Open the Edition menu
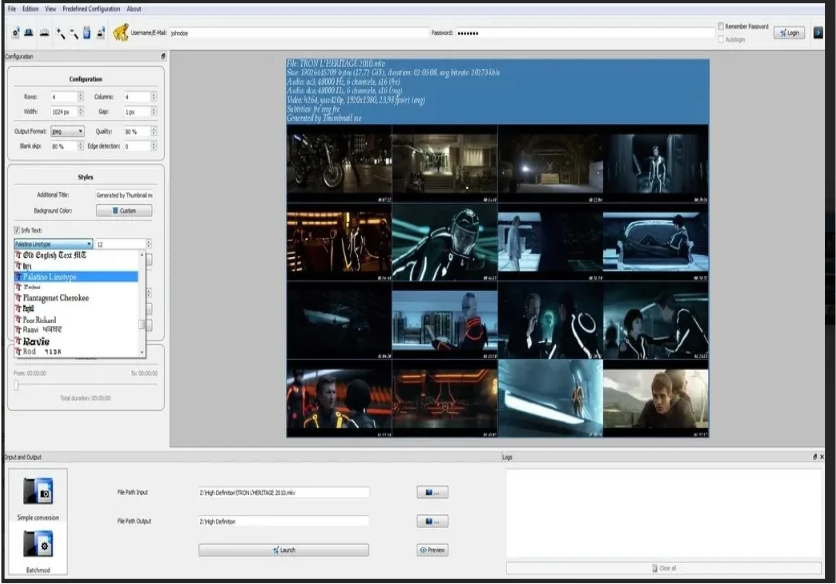This screenshot has width=836, height=584. tap(30, 9)
